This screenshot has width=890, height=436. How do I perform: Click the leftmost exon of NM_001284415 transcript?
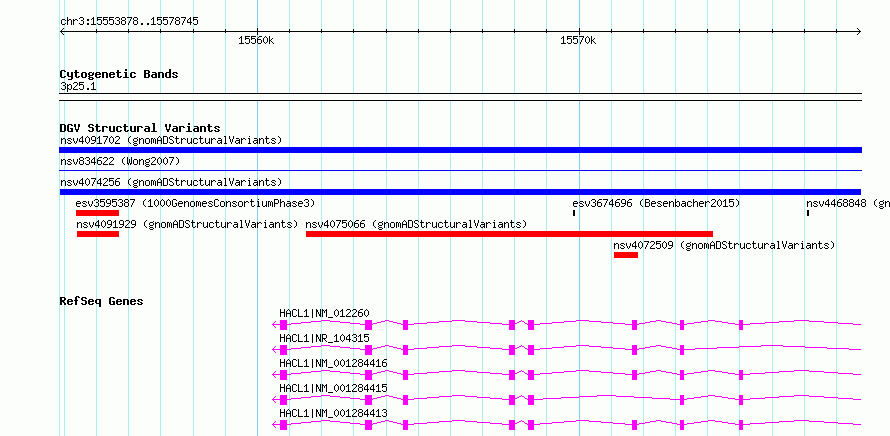pyautogui.click(x=284, y=400)
